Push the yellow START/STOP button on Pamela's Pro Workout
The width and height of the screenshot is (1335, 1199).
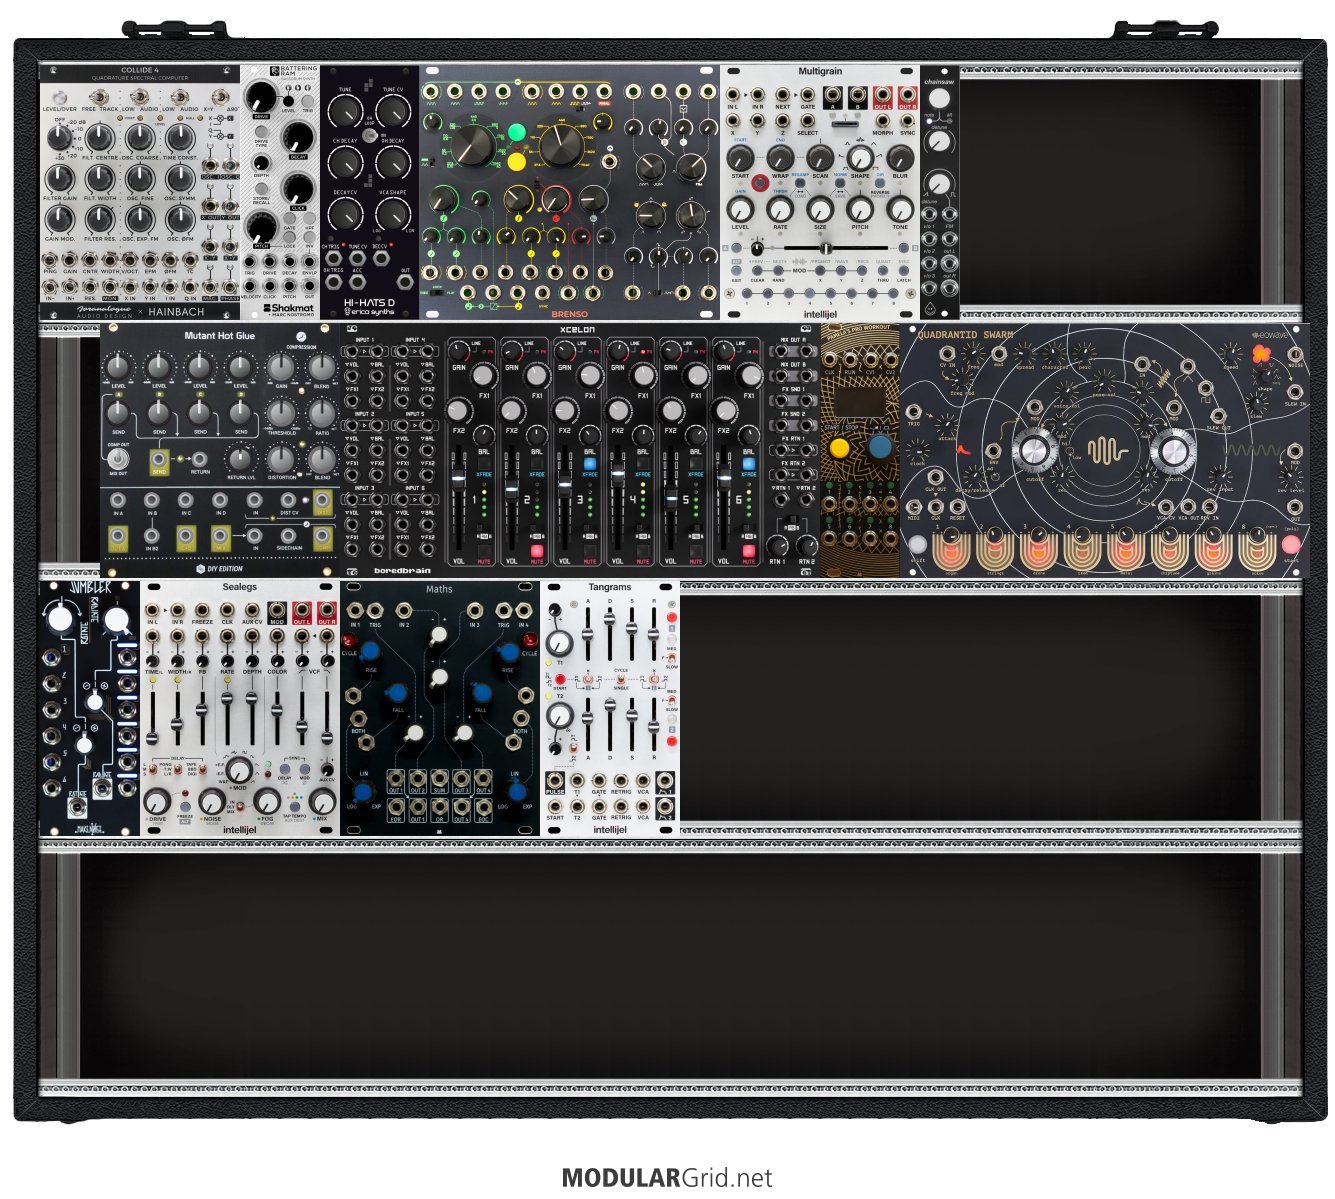[x=840, y=448]
